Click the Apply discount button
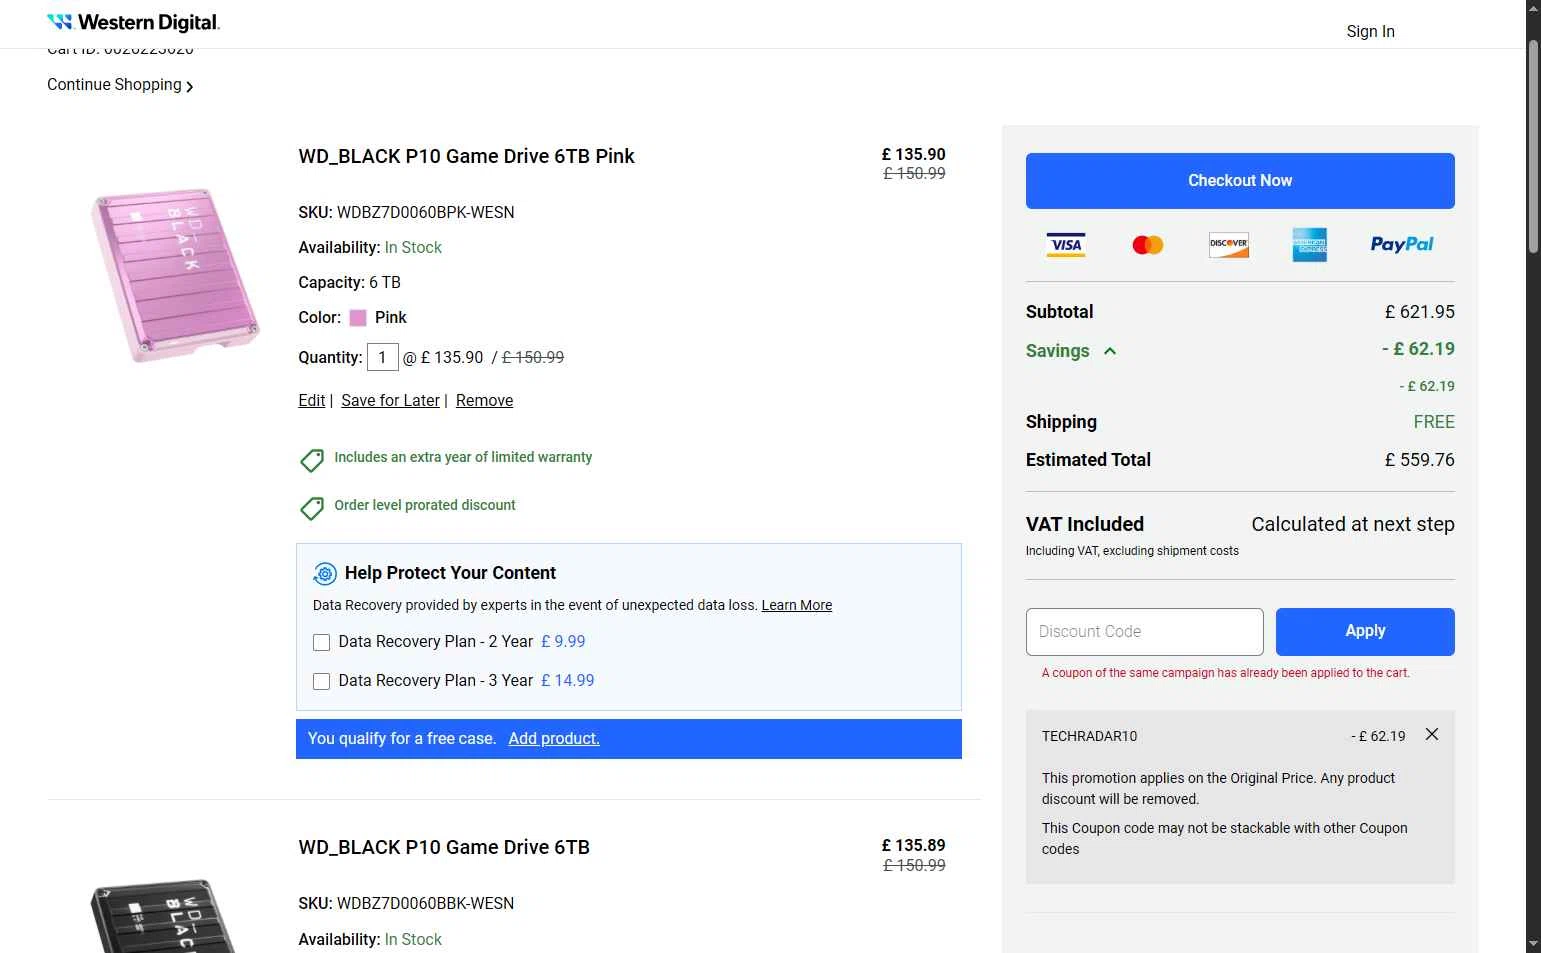The width and height of the screenshot is (1541, 953). click(x=1365, y=632)
